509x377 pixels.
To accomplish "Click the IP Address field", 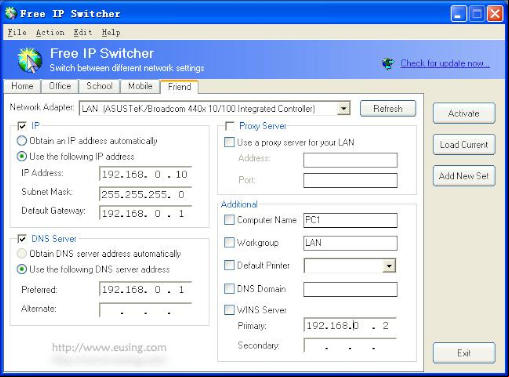I will point(146,174).
